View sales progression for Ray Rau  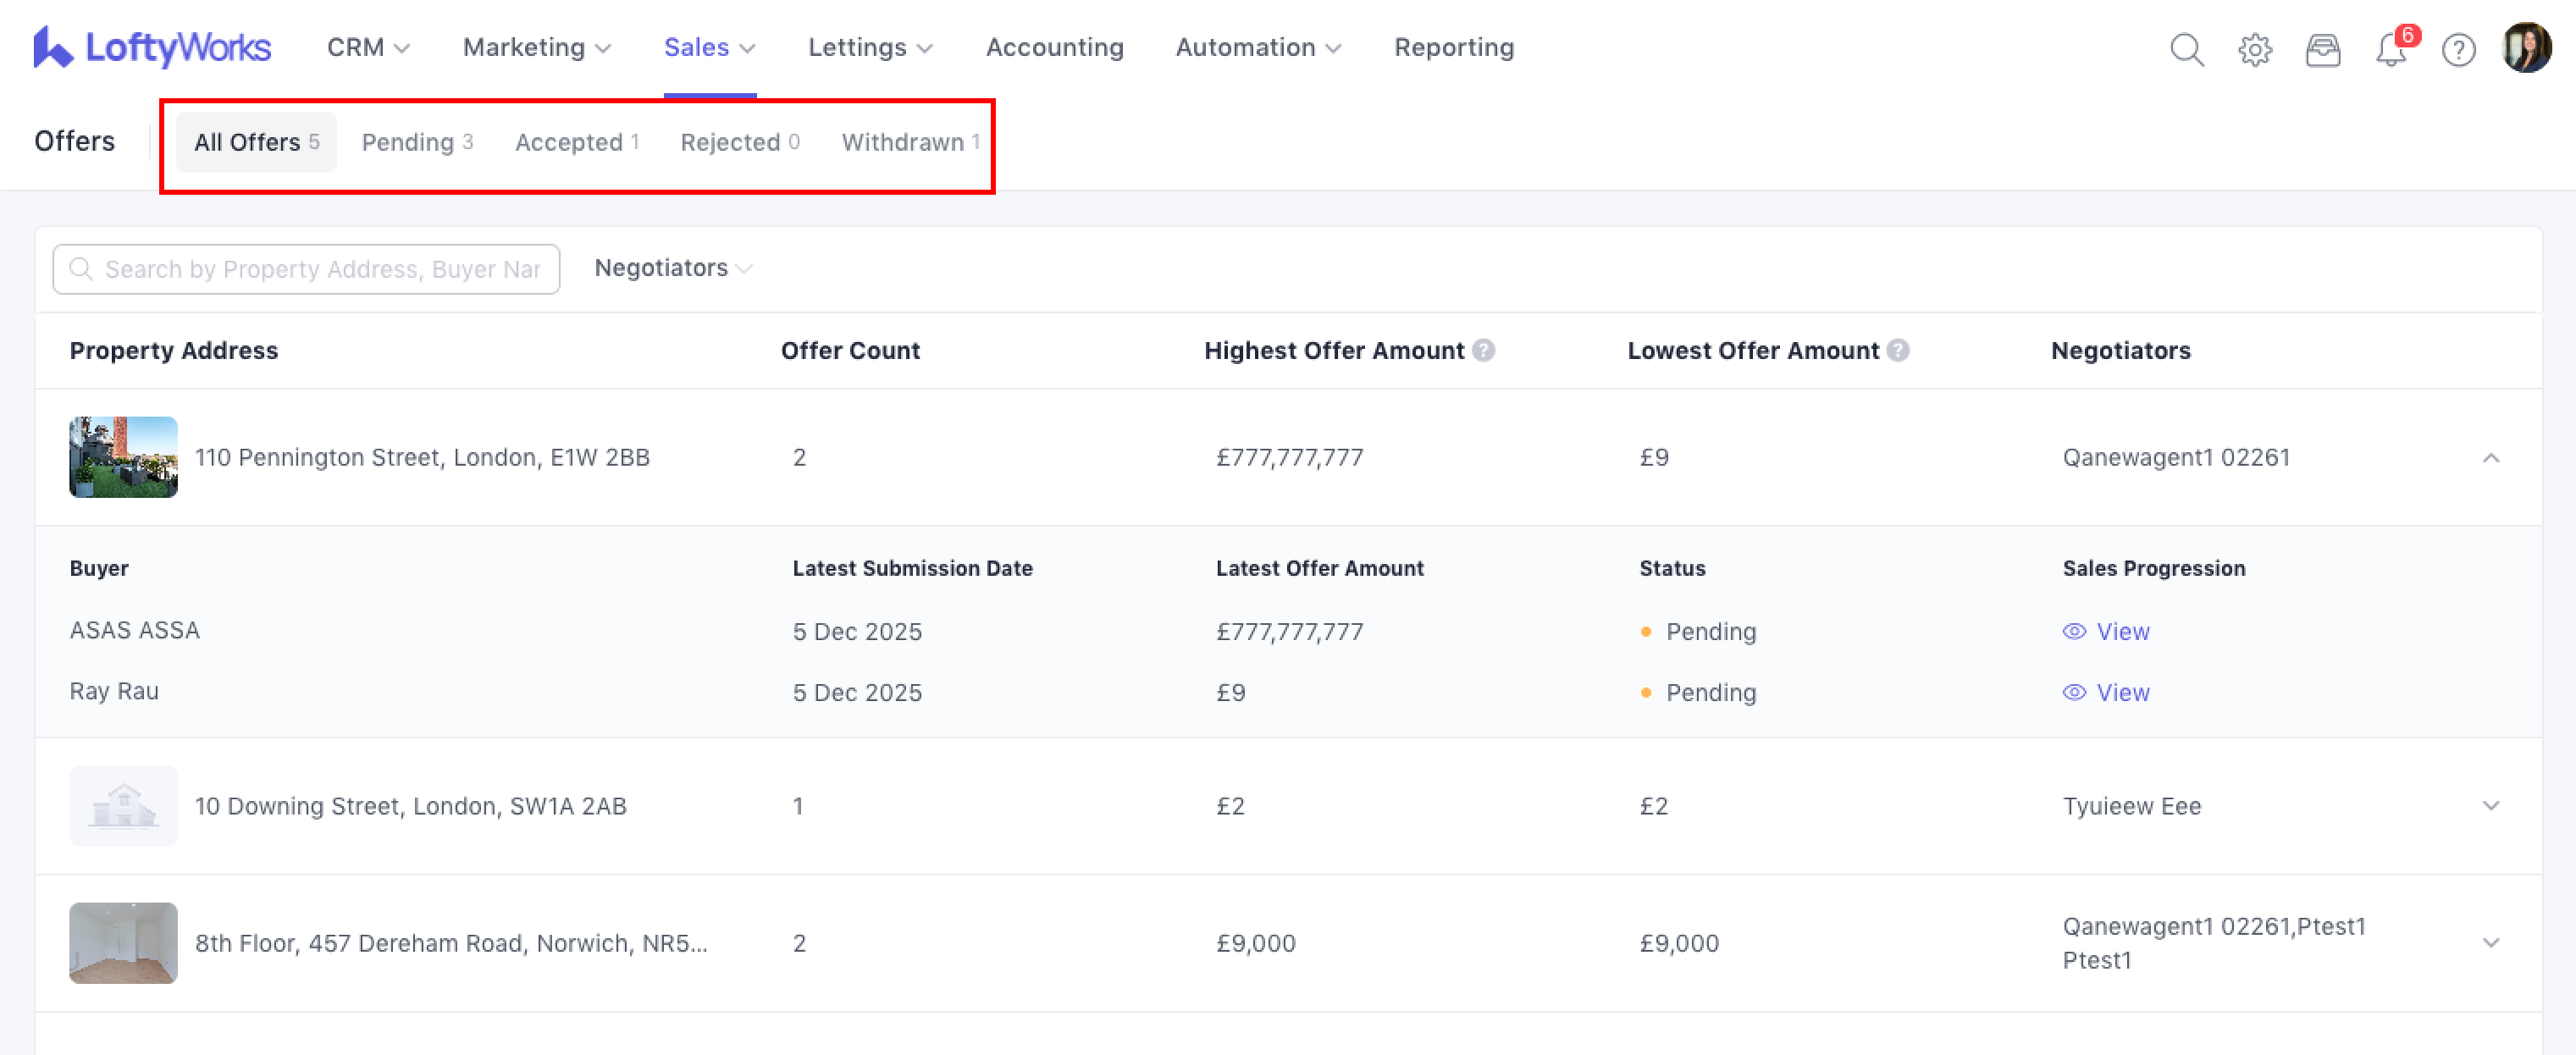(x=2107, y=693)
